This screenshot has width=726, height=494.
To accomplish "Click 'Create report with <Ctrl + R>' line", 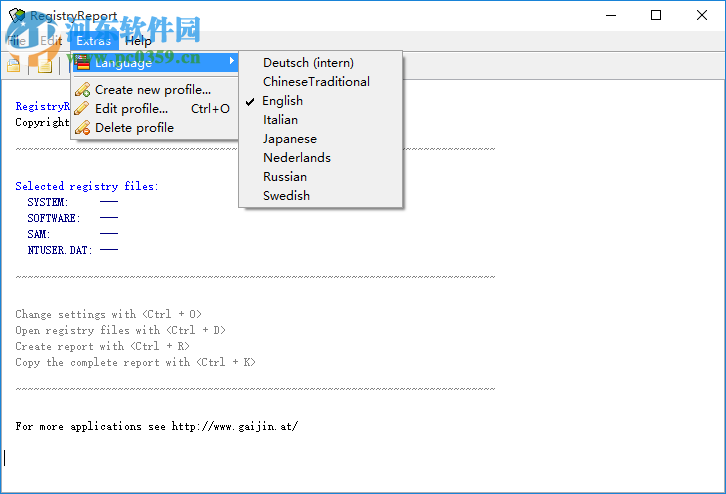I will pos(102,346).
